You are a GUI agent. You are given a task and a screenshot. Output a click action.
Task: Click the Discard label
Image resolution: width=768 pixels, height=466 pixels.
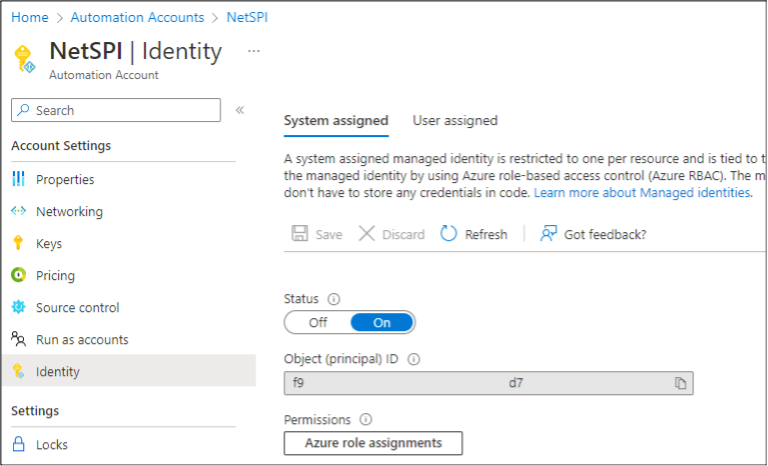[403, 234]
